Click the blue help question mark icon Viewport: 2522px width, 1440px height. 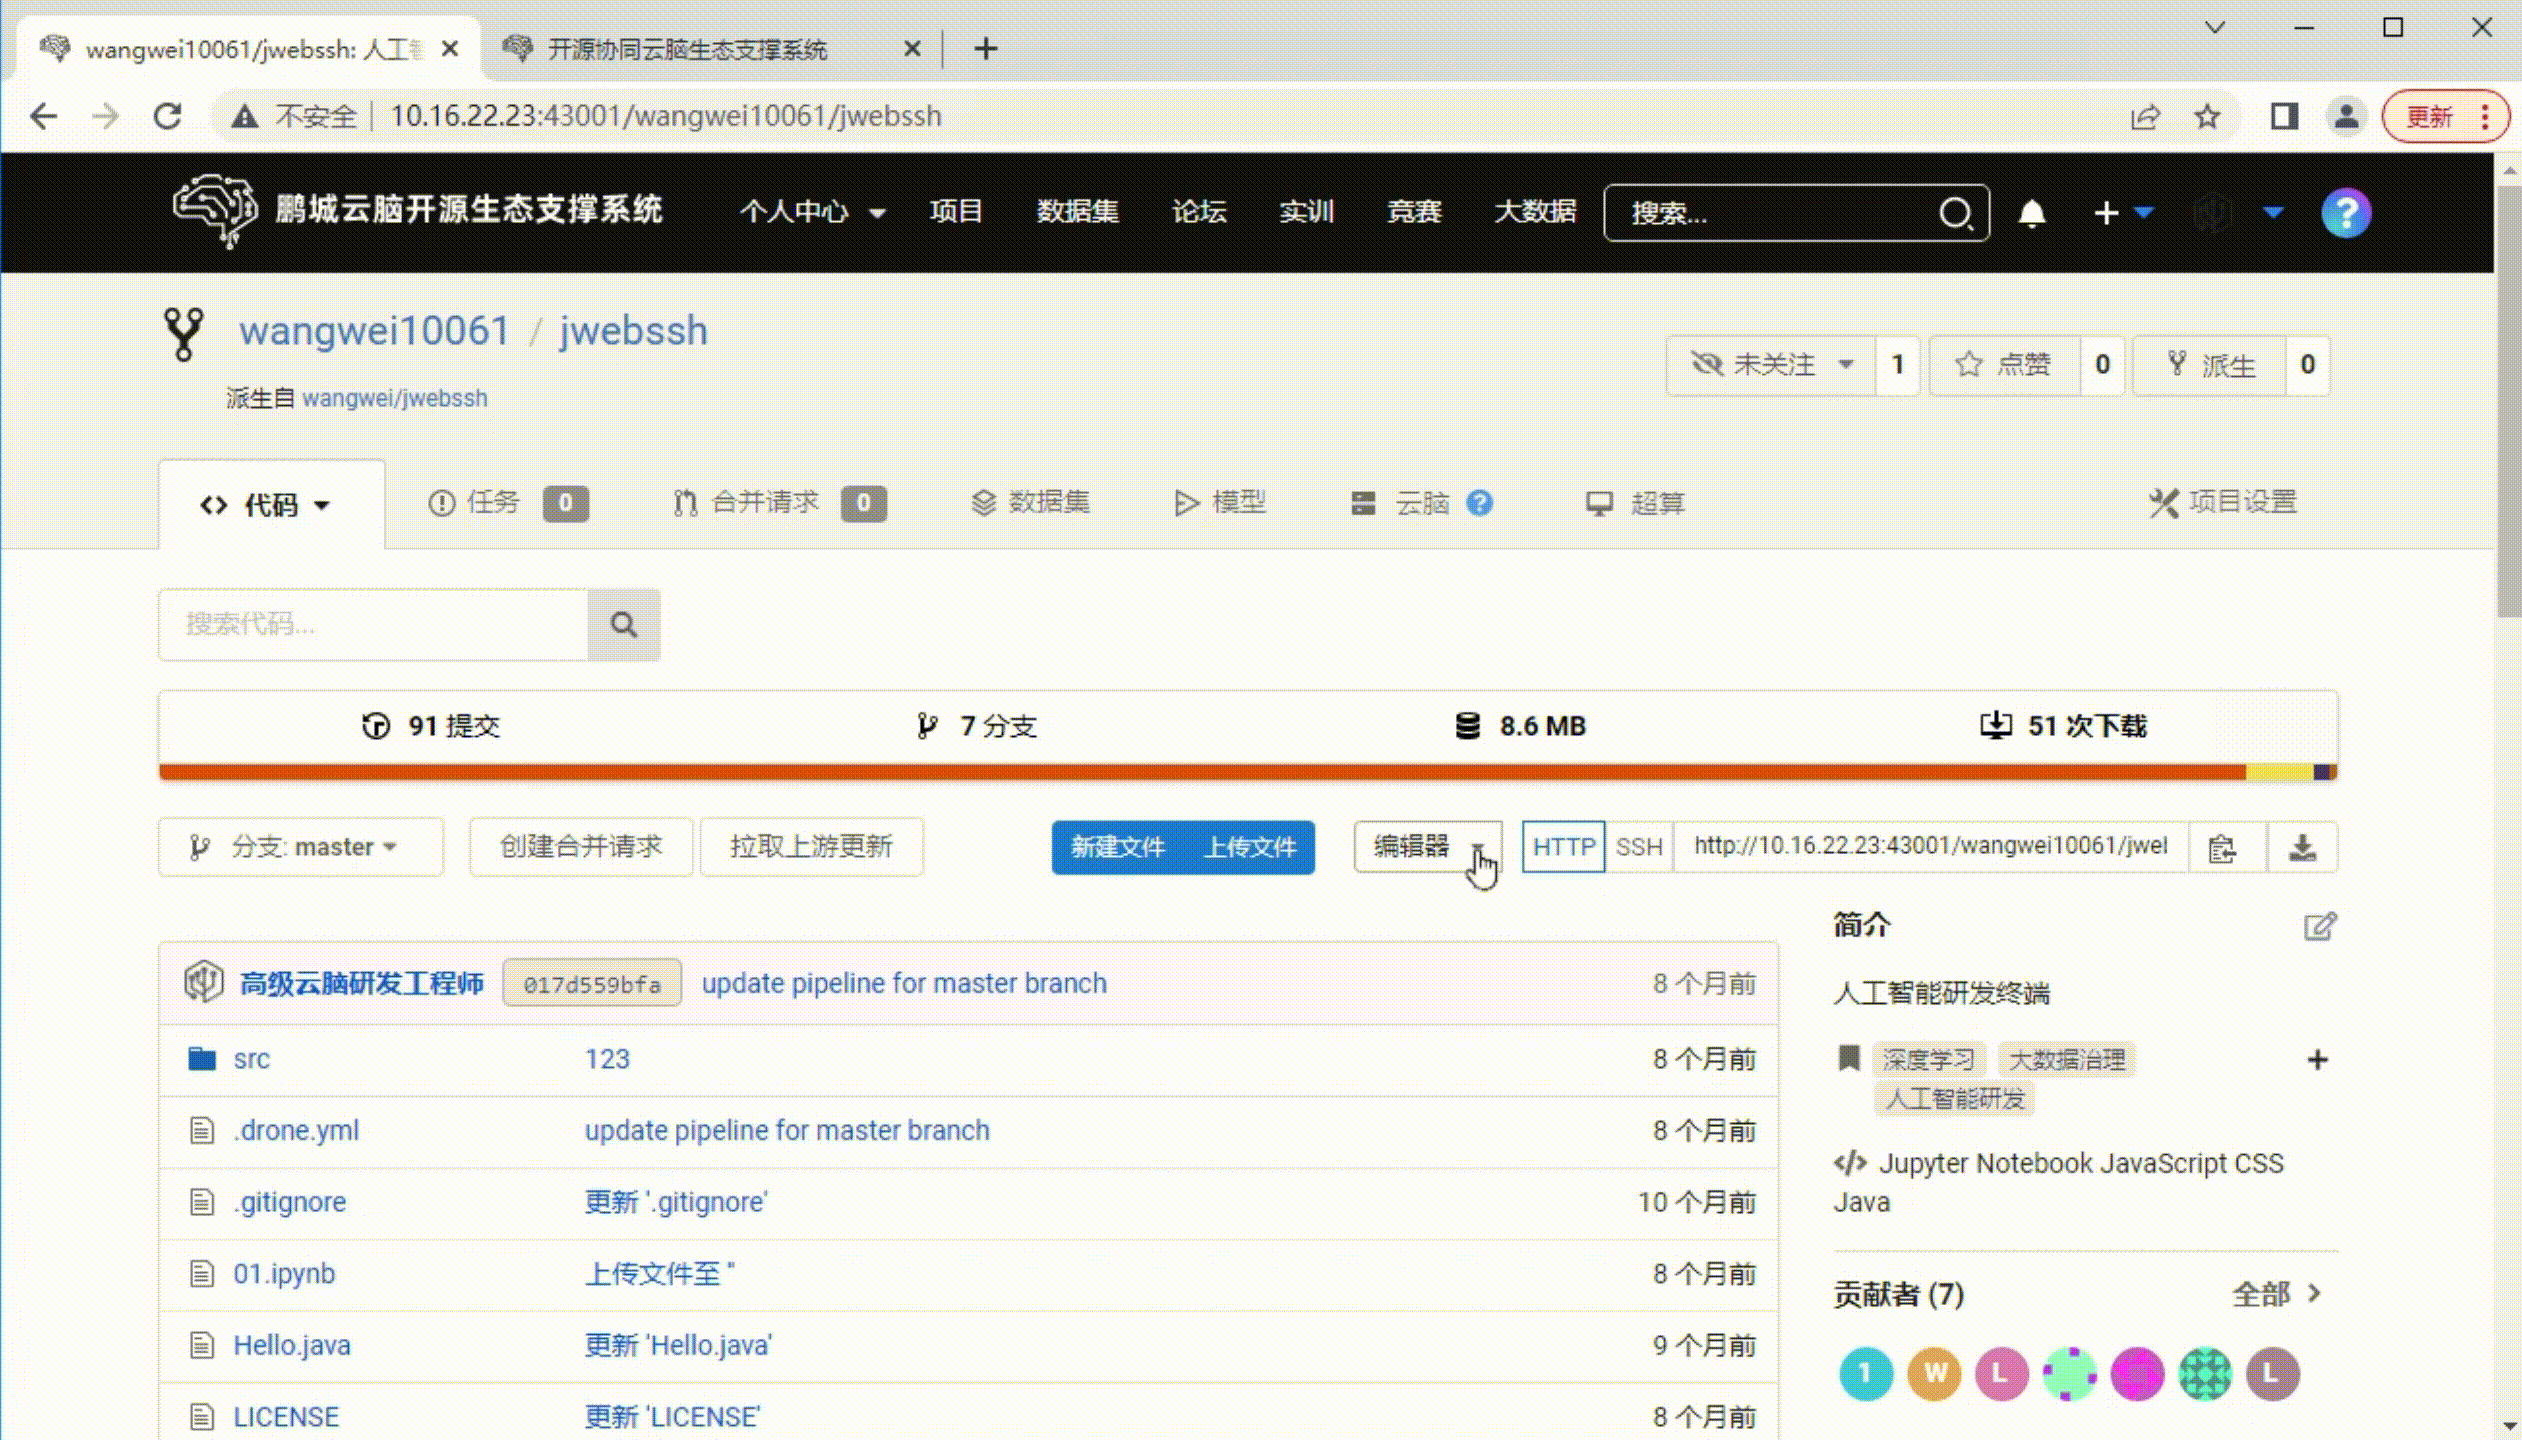click(x=2345, y=213)
